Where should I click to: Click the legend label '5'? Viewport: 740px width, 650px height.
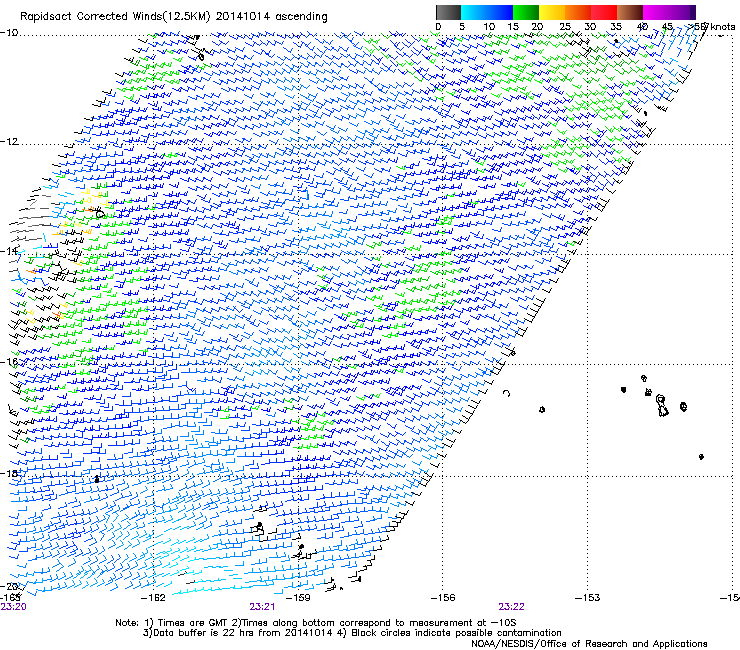[462, 27]
